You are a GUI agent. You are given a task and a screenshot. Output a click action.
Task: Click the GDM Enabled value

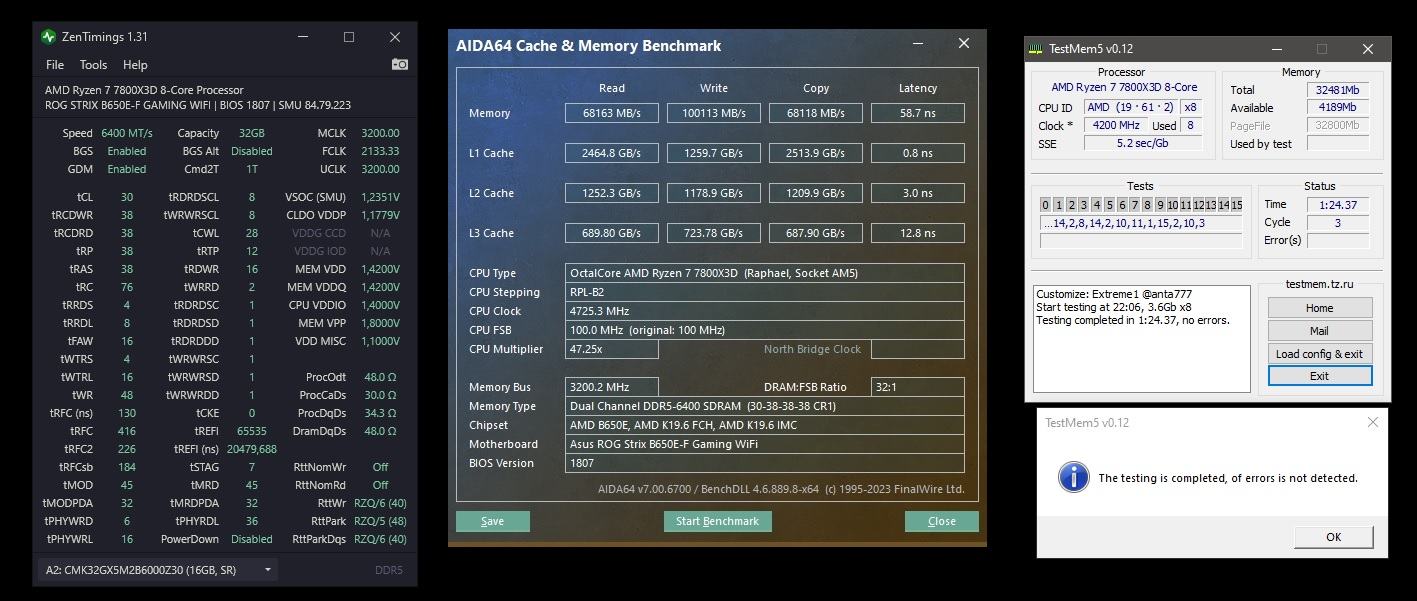pyautogui.click(x=127, y=169)
